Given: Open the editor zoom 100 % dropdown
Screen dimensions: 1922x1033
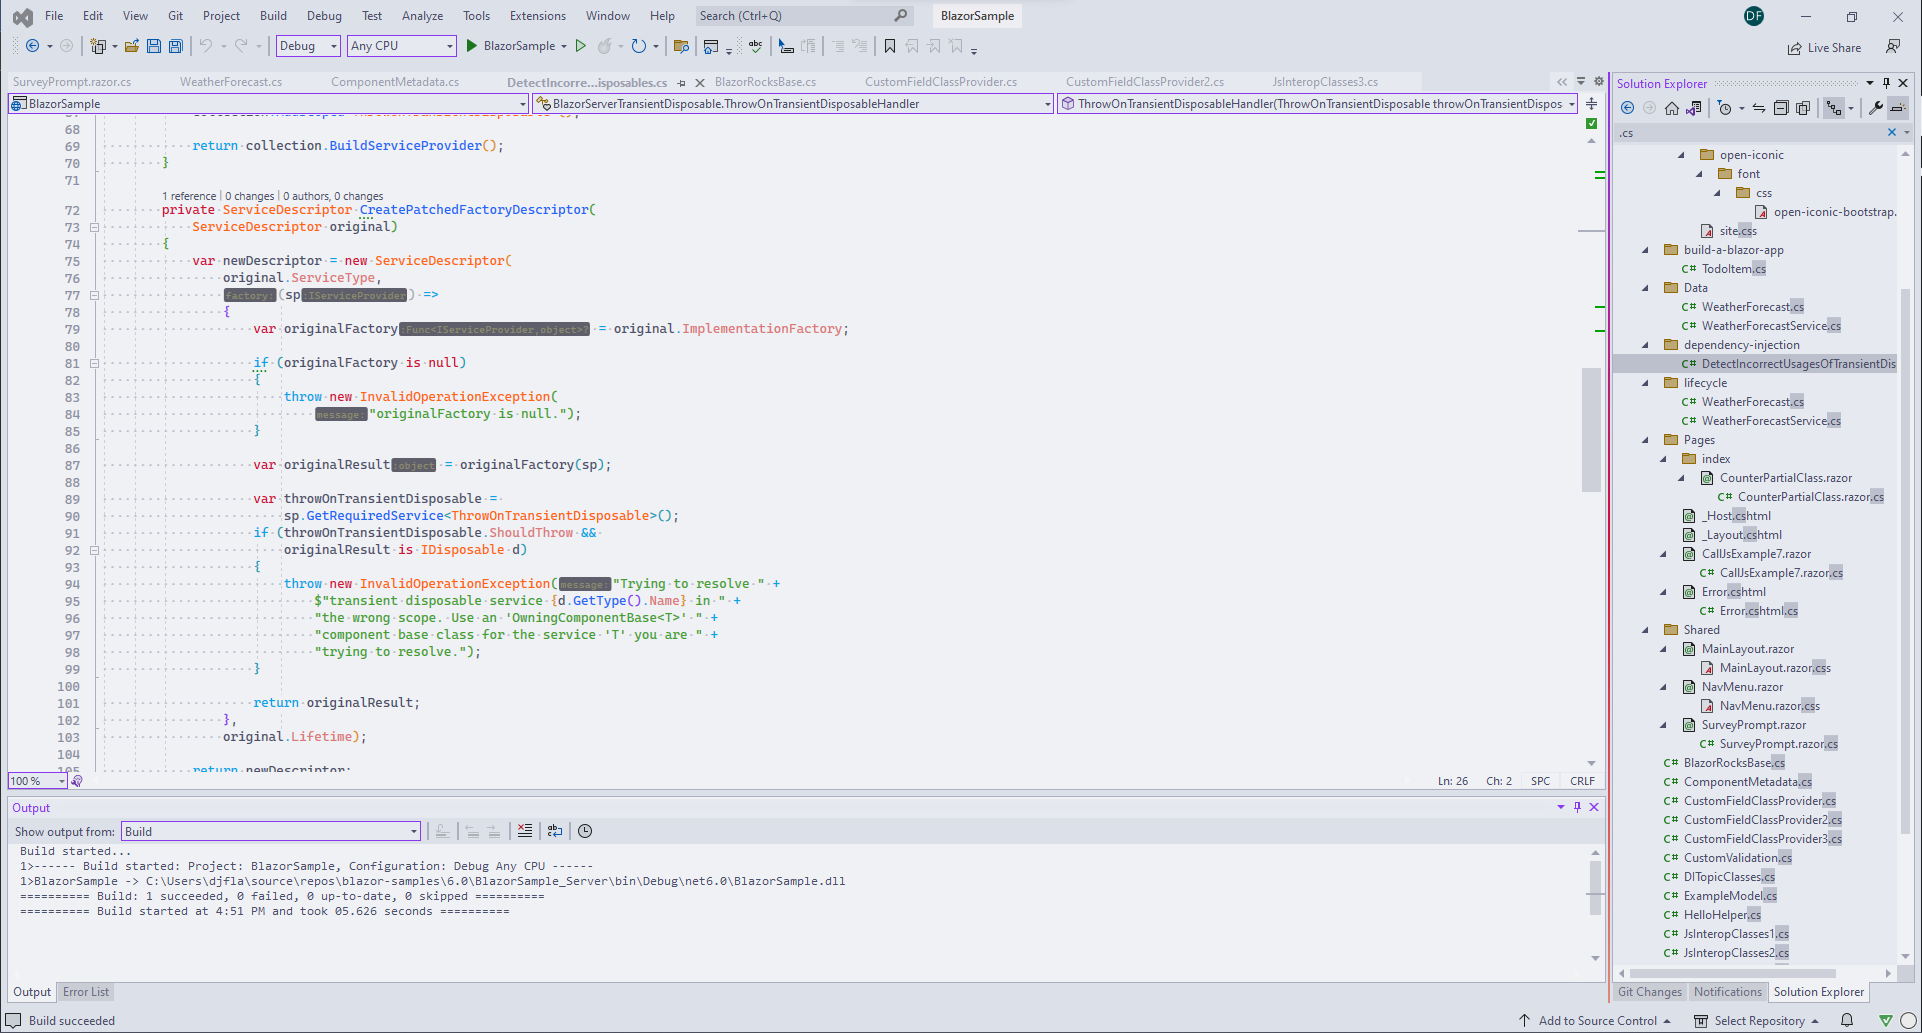Looking at the screenshot, I should pyautogui.click(x=37, y=781).
